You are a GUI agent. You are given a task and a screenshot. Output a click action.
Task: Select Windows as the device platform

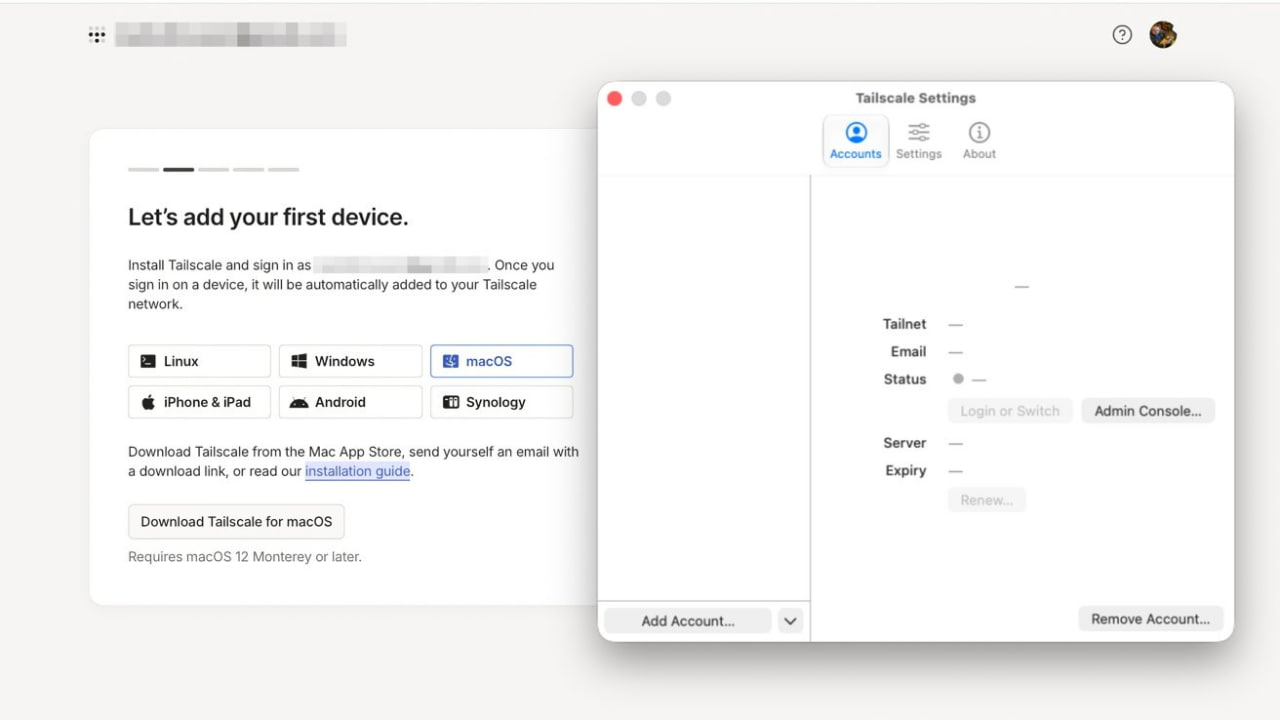point(350,361)
